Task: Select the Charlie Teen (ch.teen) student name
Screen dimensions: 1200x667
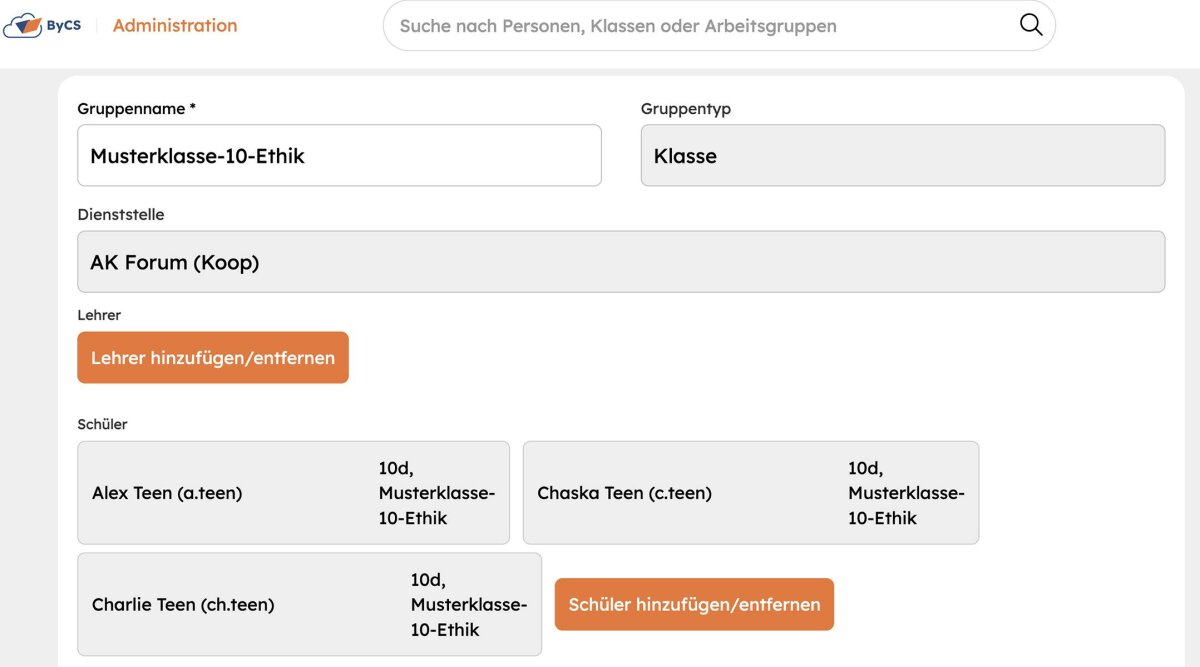Action: pos(183,605)
